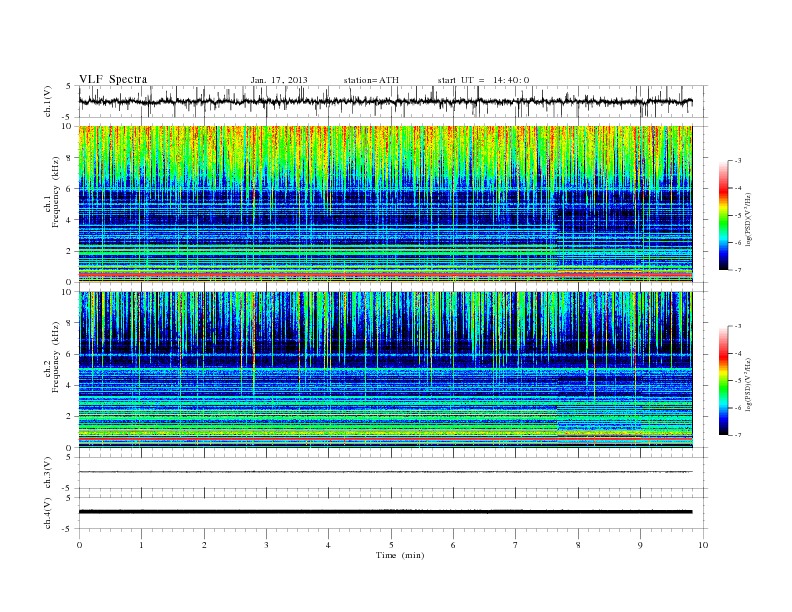
Task: Click the "ch.4(V)" axis label
Action: [48, 513]
